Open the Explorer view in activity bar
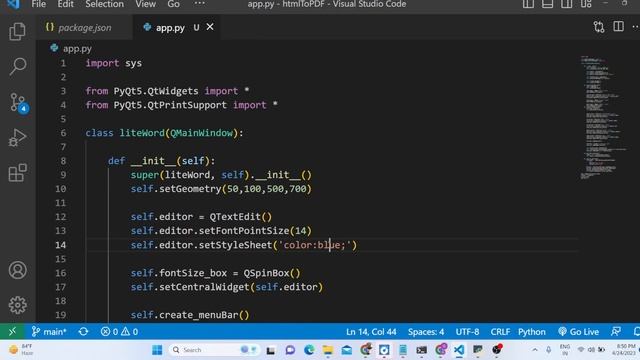Image resolution: width=640 pixels, height=360 pixels. [x=17, y=31]
